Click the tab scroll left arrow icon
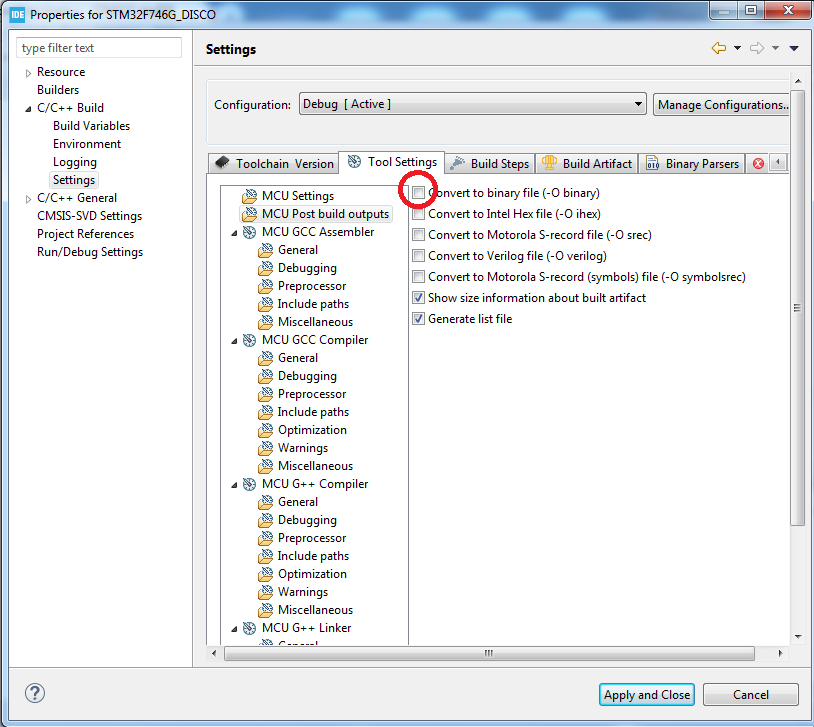 point(778,163)
